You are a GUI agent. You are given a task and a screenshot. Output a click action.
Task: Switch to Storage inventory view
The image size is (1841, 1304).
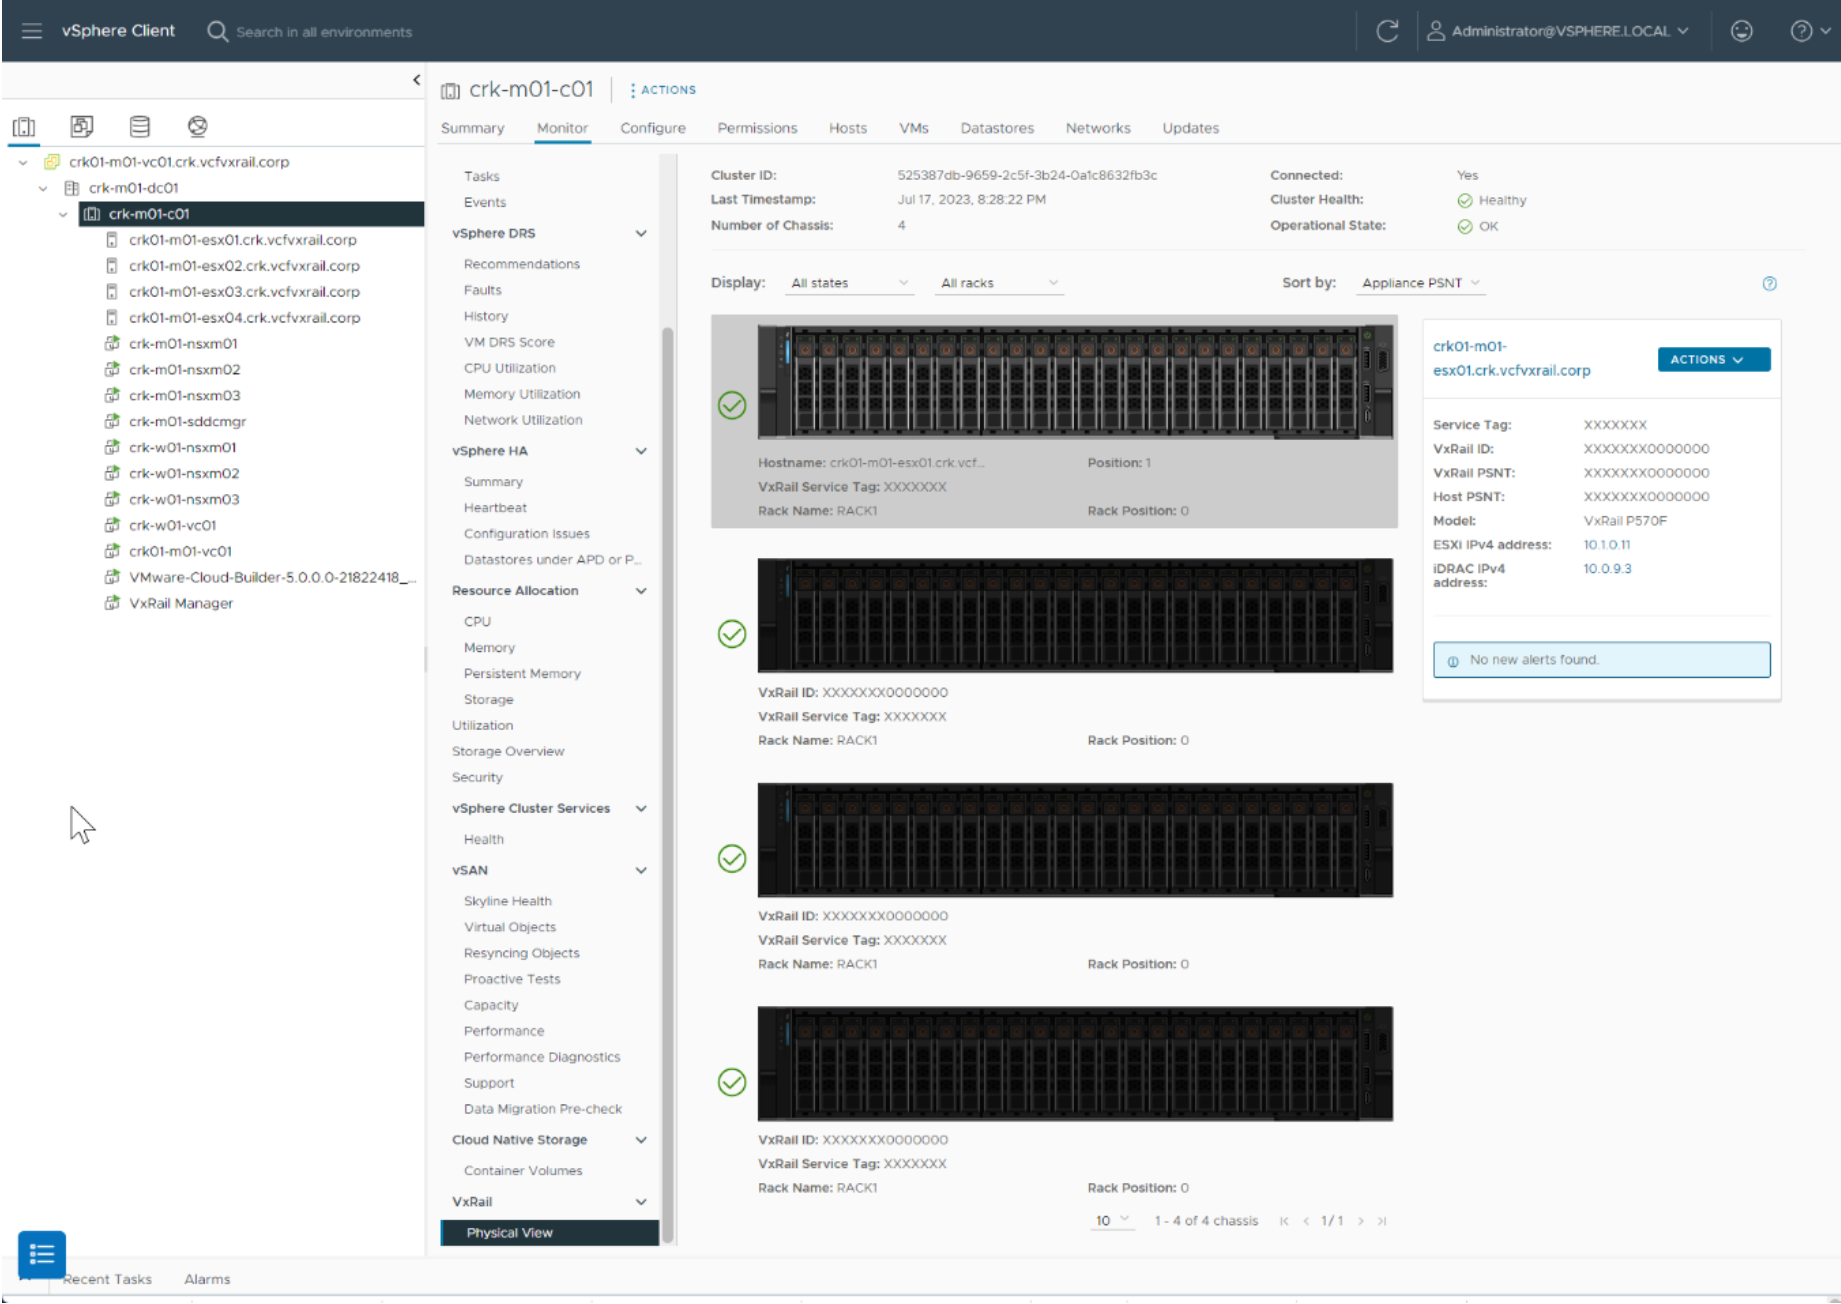[140, 126]
